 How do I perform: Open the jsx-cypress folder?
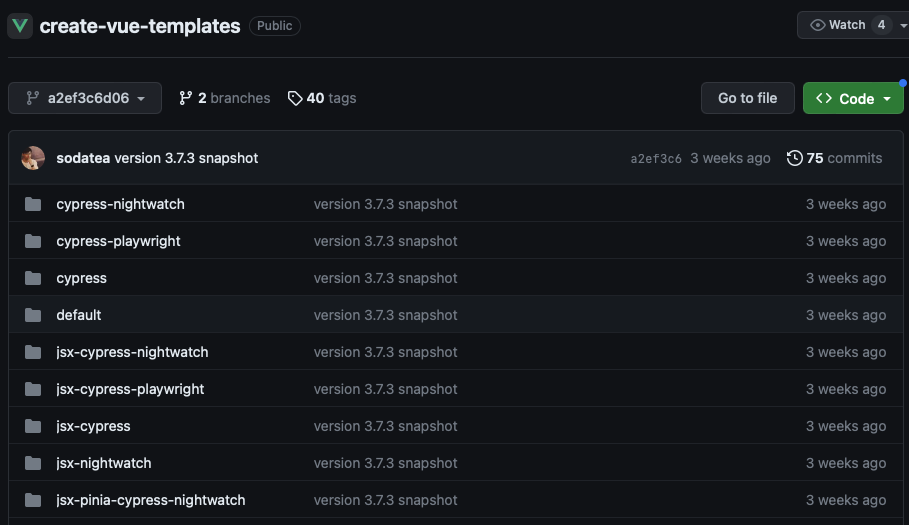pyautogui.click(x=93, y=426)
